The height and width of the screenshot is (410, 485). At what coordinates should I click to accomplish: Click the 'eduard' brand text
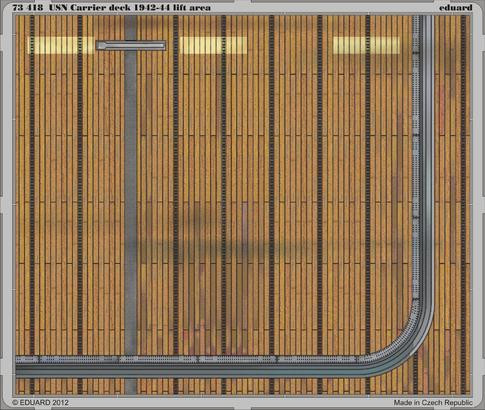point(456,8)
